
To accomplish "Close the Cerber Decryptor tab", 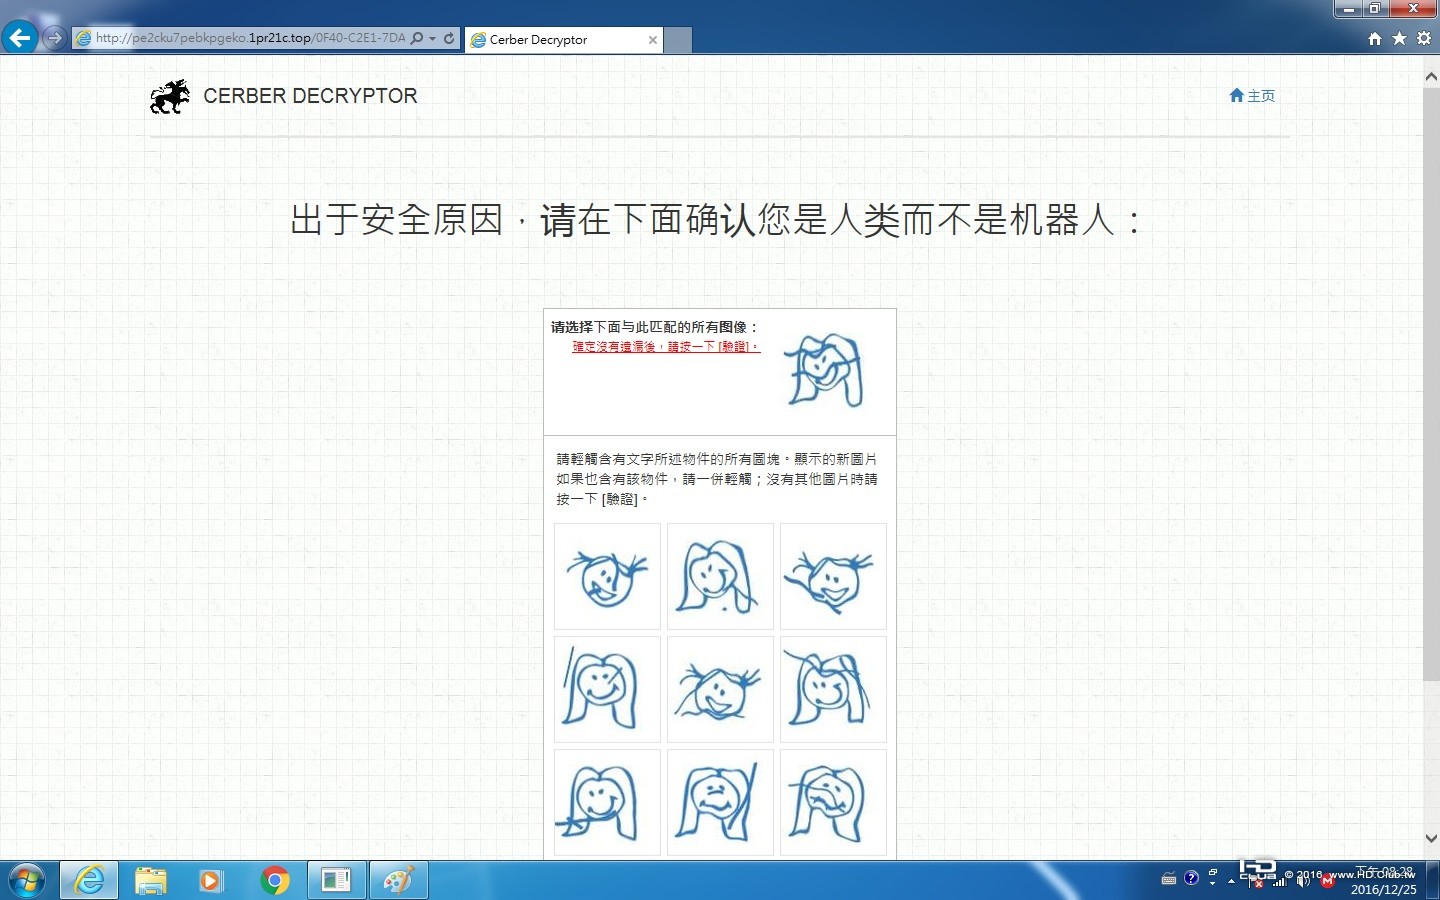I will pos(653,40).
